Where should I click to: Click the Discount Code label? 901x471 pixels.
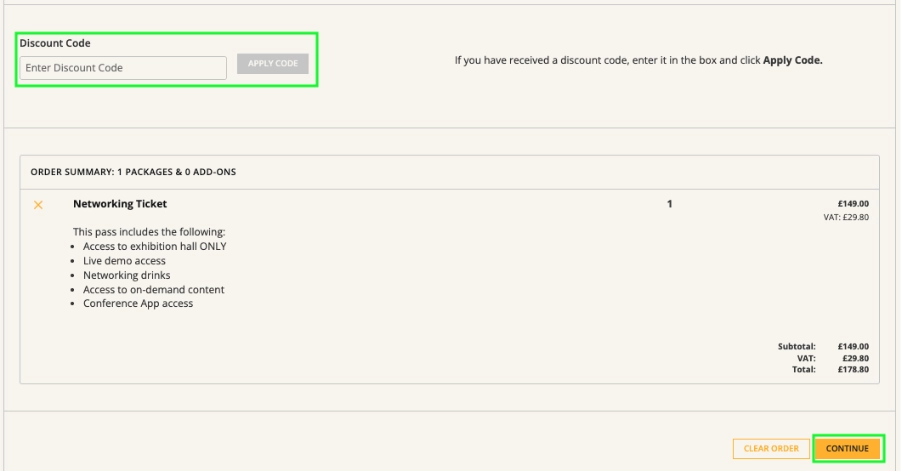click(48, 43)
